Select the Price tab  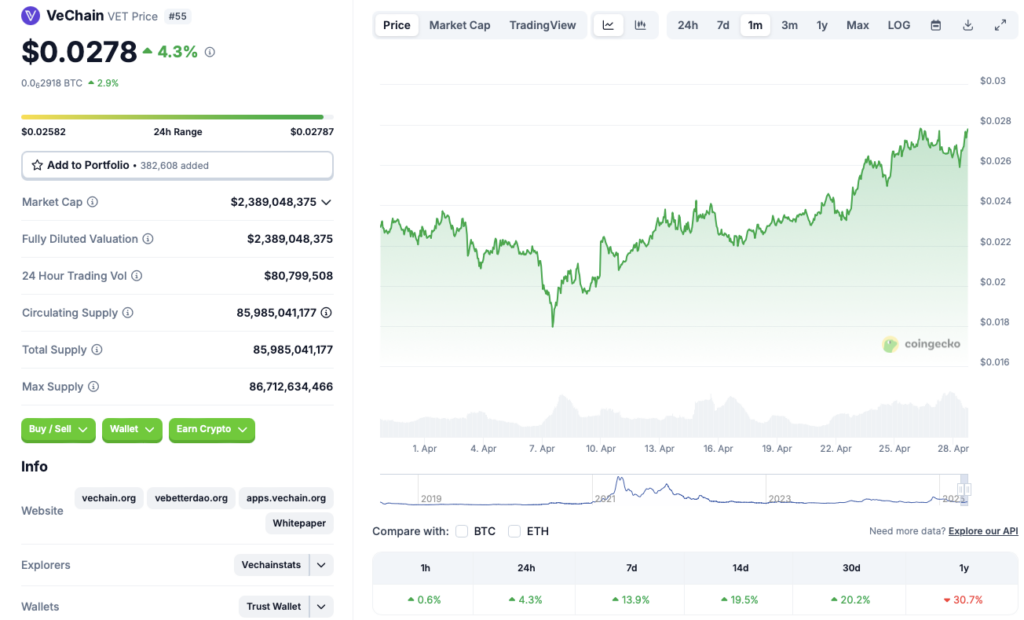[396, 25]
